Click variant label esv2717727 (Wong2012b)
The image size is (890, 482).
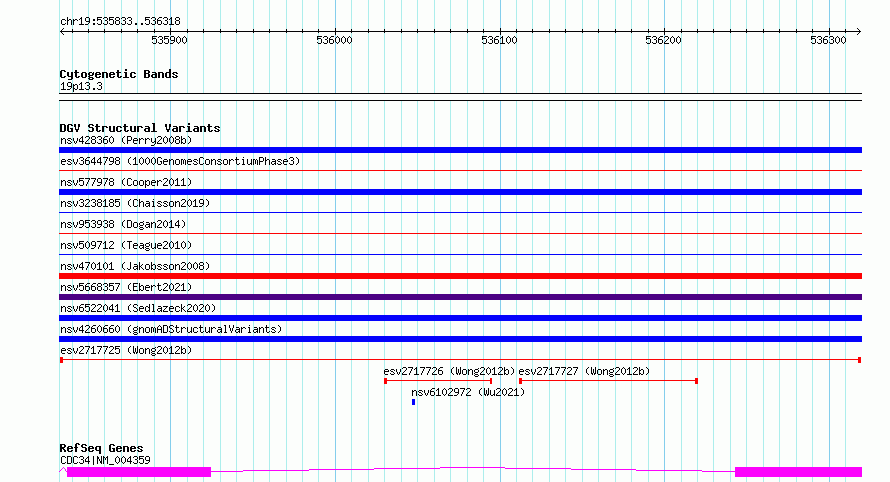click(x=584, y=371)
